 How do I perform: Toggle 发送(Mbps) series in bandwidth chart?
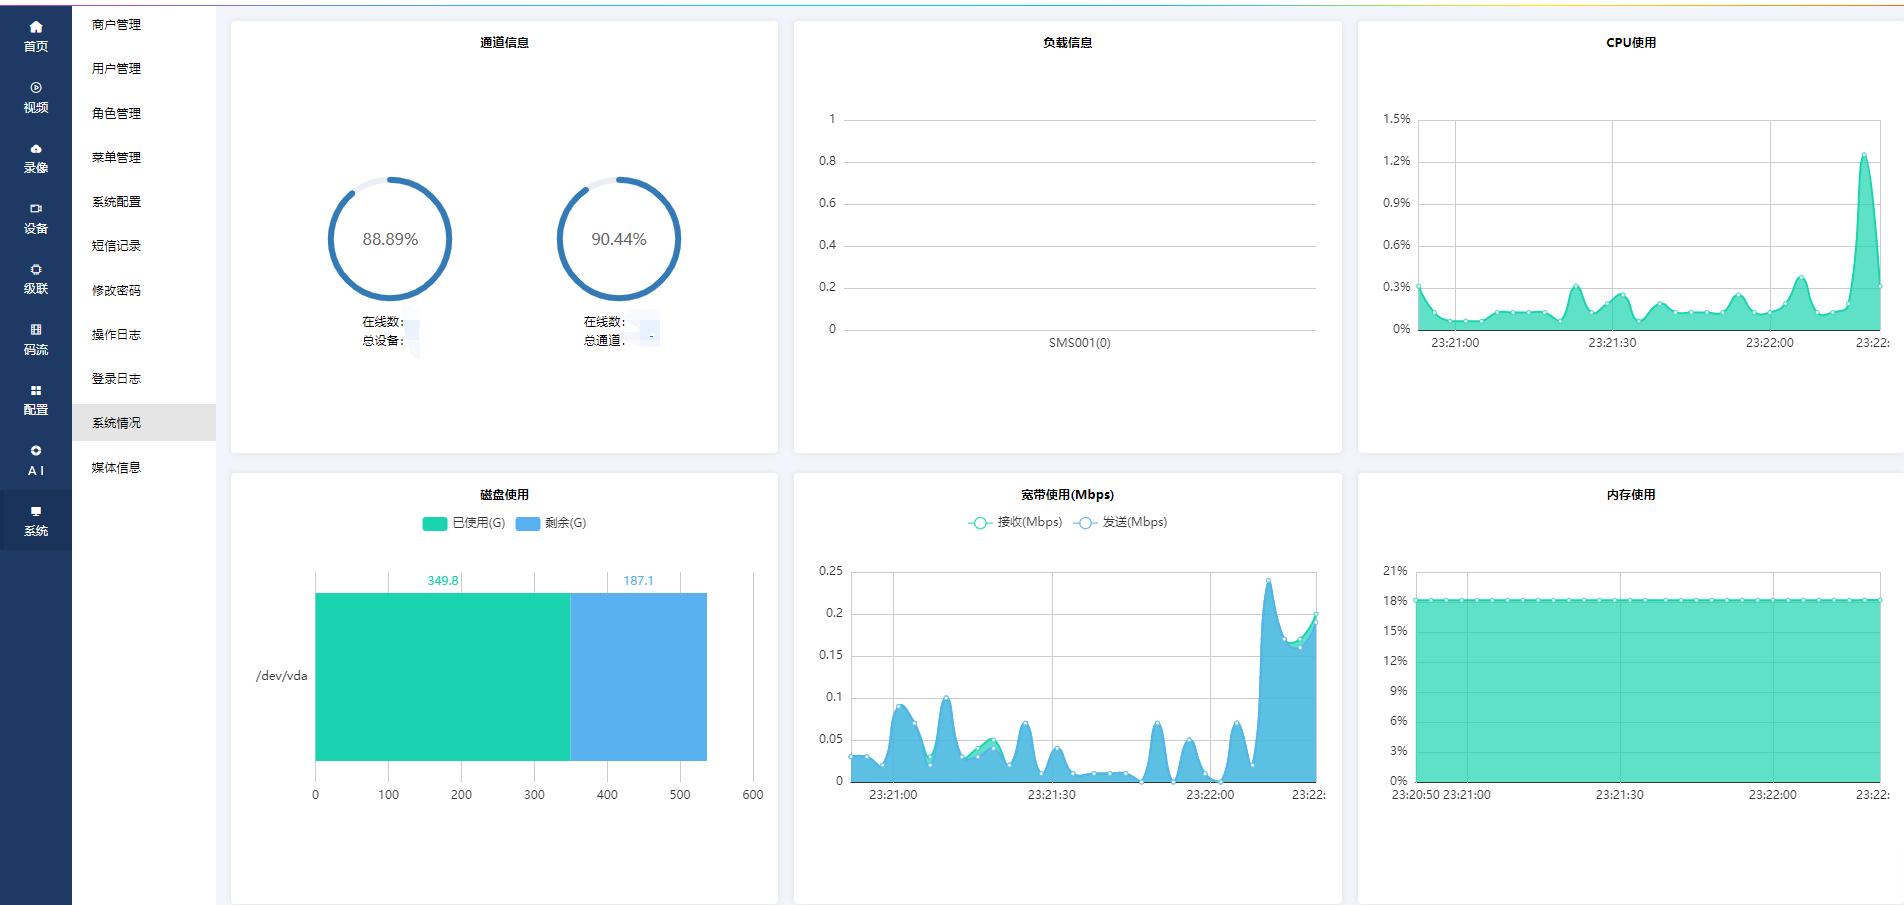click(1120, 522)
